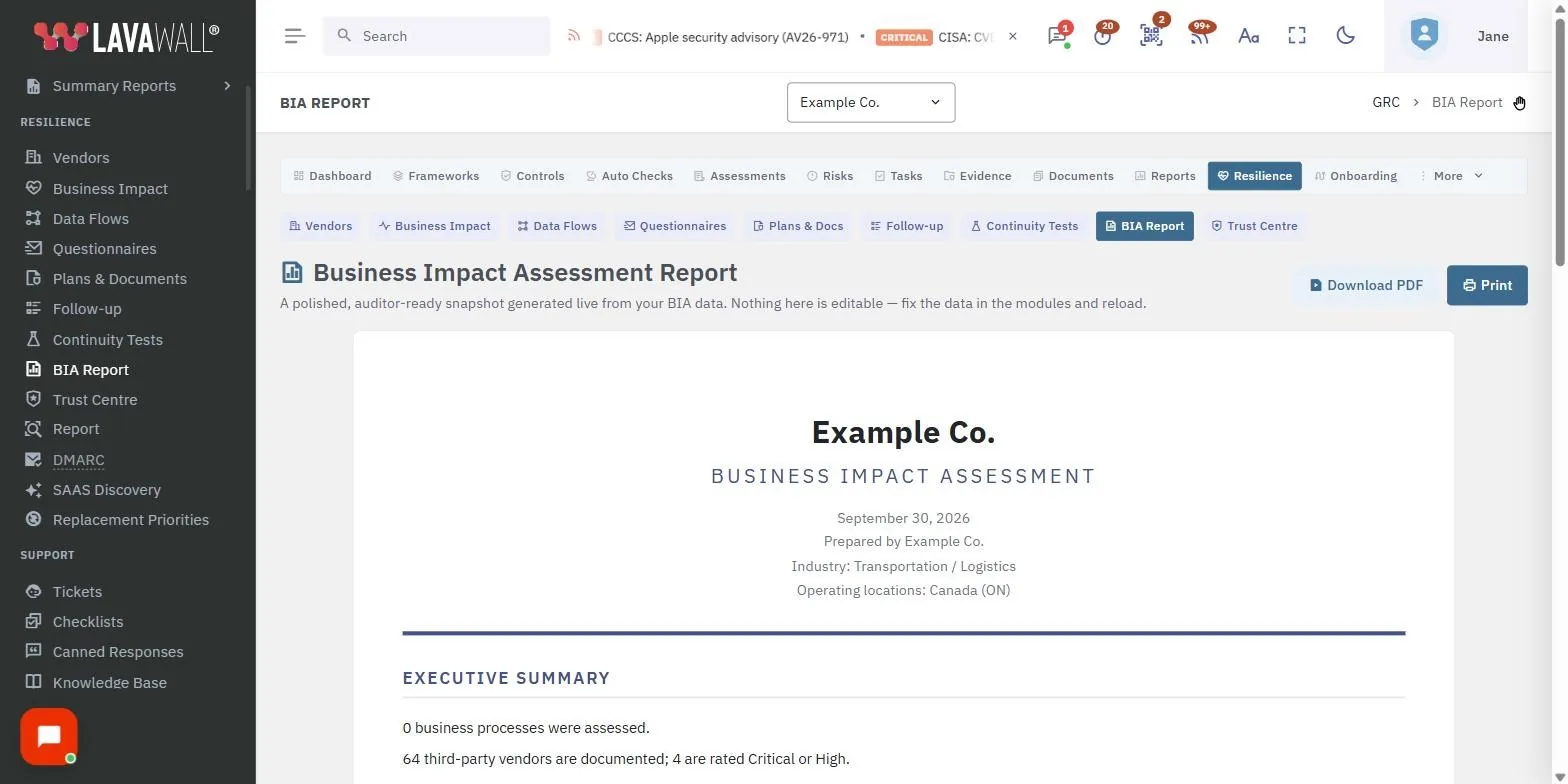1568x784 pixels.
Task: Click the Jane user name
Action: (1493, 36)
